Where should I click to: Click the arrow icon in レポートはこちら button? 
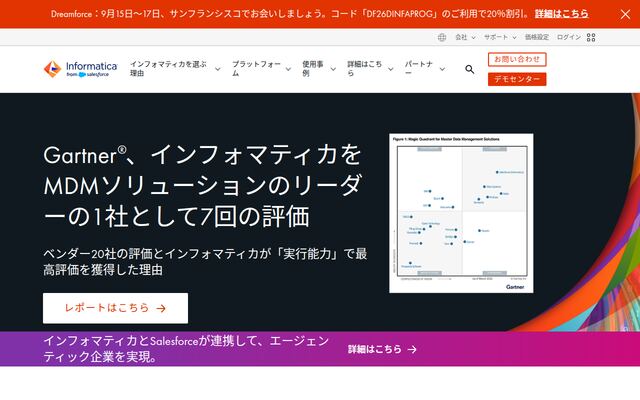point(161,308)
